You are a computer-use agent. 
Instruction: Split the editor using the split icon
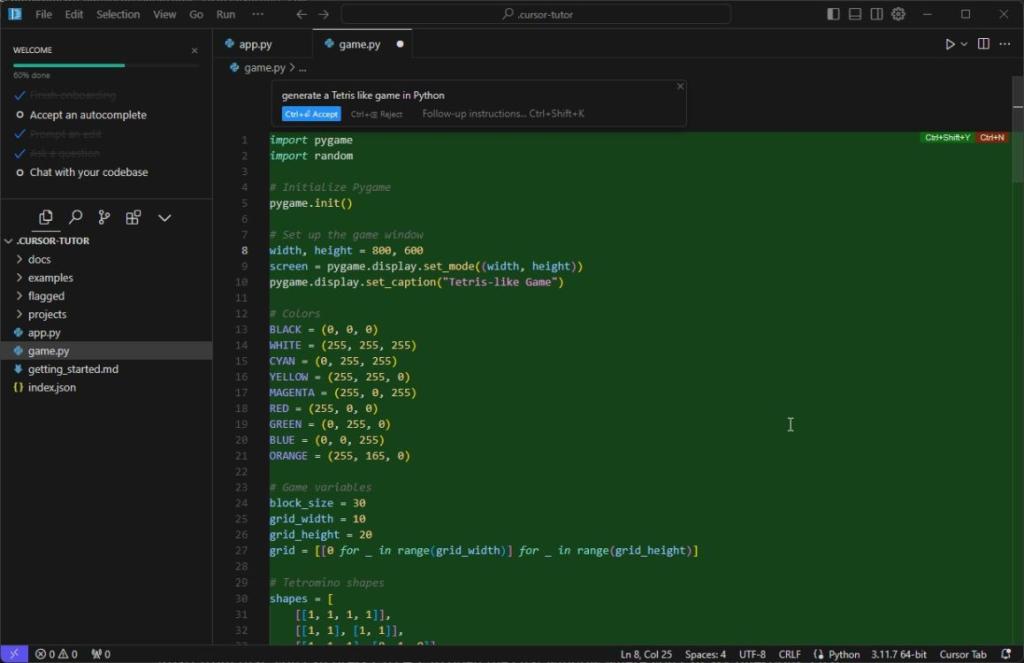[x=983, y=44]
